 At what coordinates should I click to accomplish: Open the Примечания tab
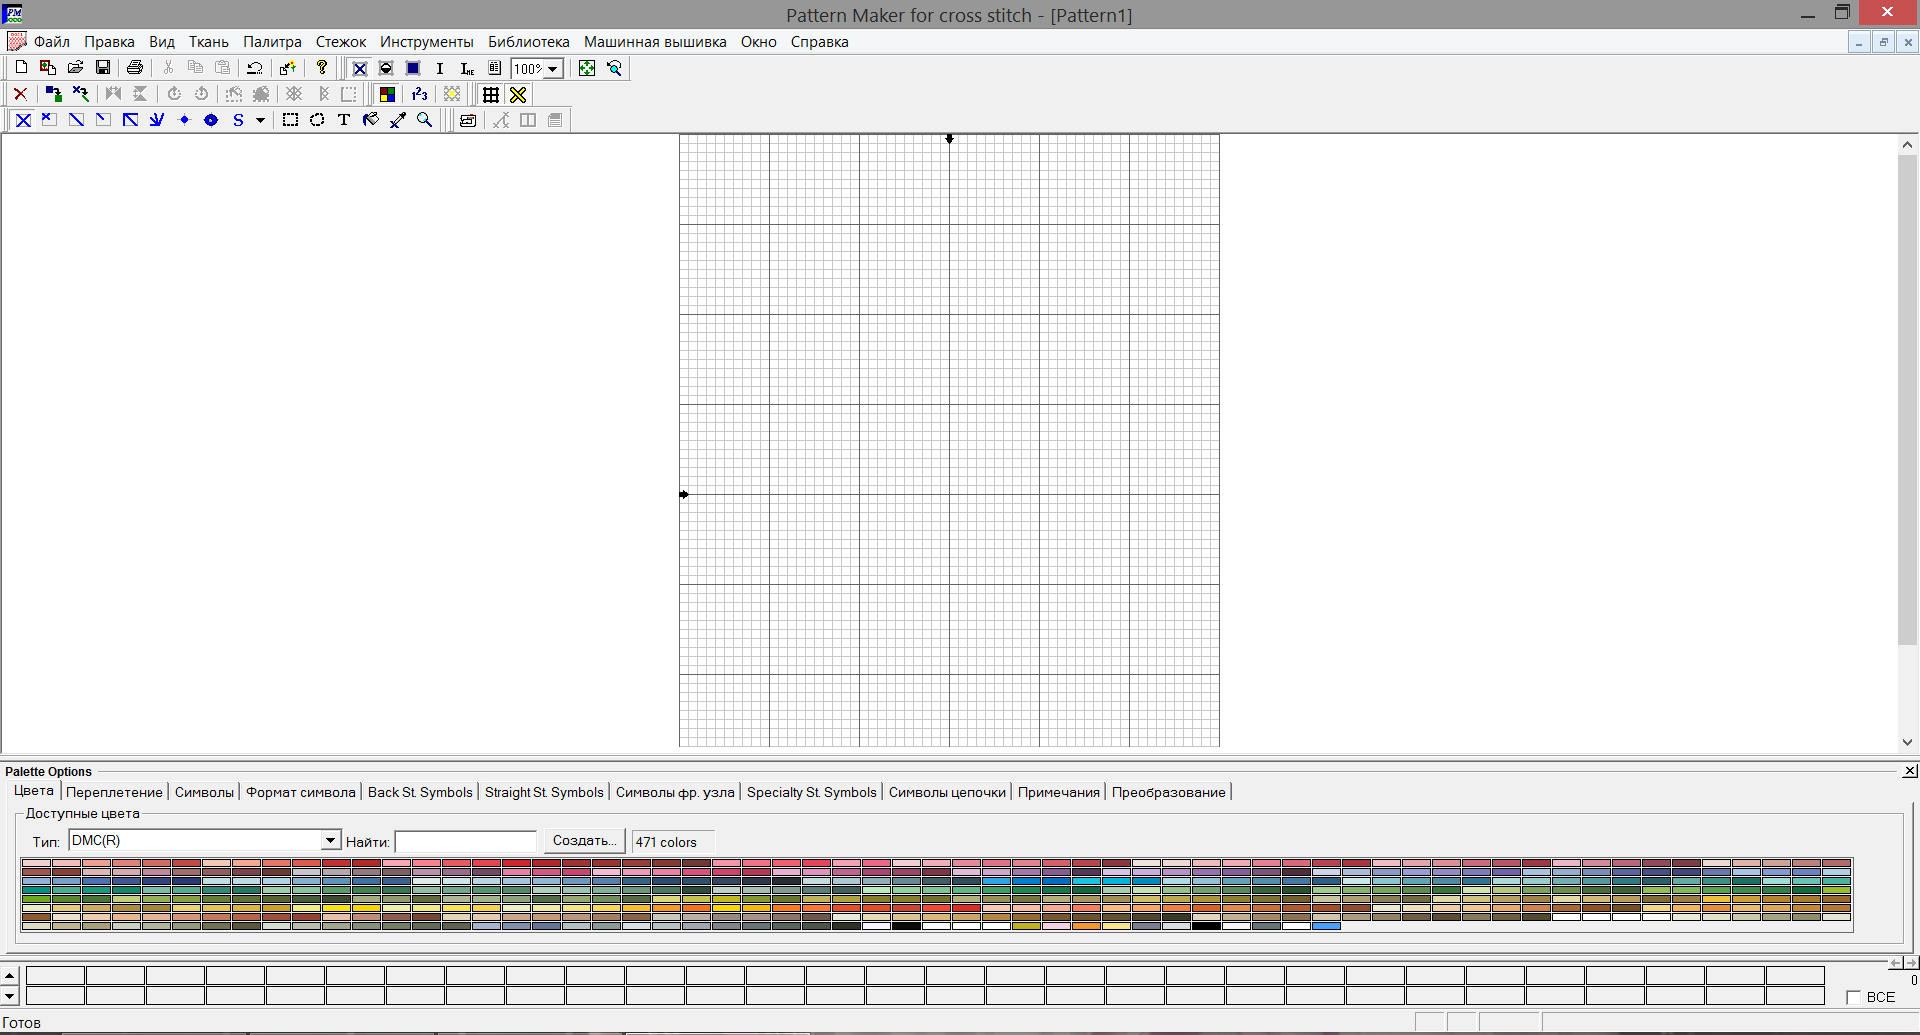pyautogui.click(x=1058, y=792)
